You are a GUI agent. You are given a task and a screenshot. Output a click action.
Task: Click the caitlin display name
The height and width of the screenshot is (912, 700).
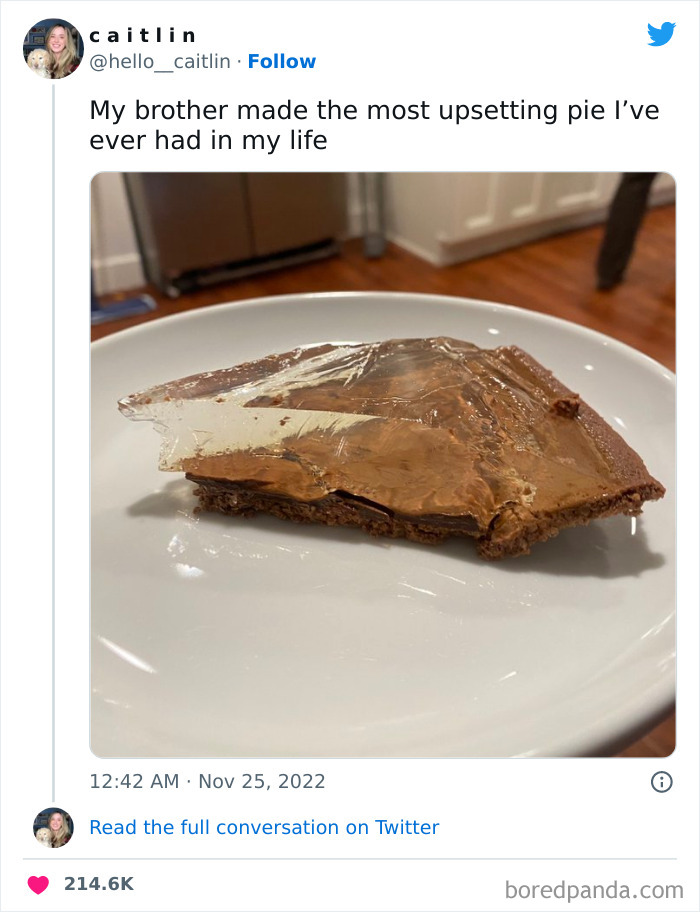coord(143,35)
